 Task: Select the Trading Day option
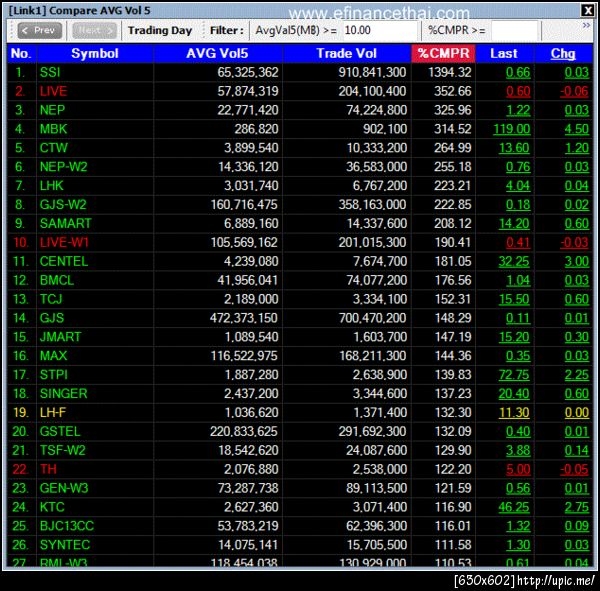tap(160, 30)
